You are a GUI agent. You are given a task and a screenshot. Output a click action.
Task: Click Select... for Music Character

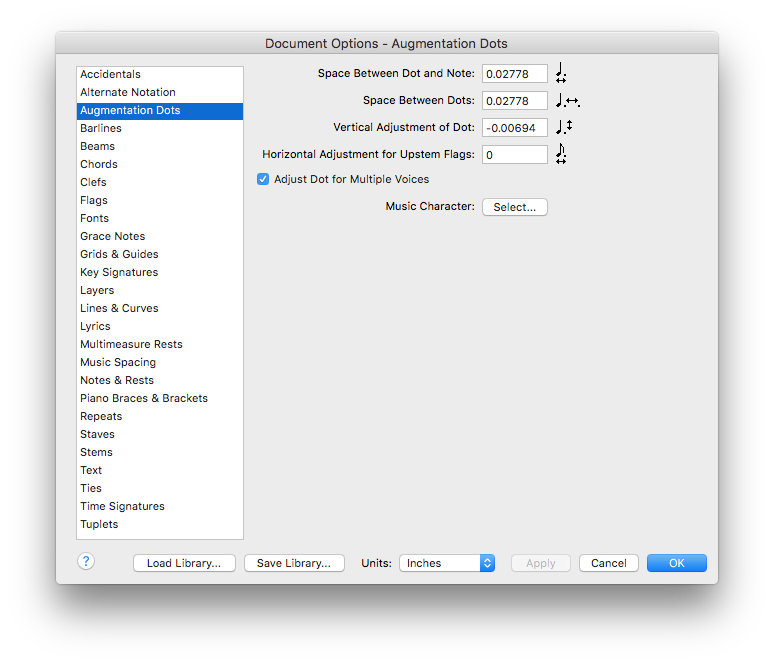point(515,207)
